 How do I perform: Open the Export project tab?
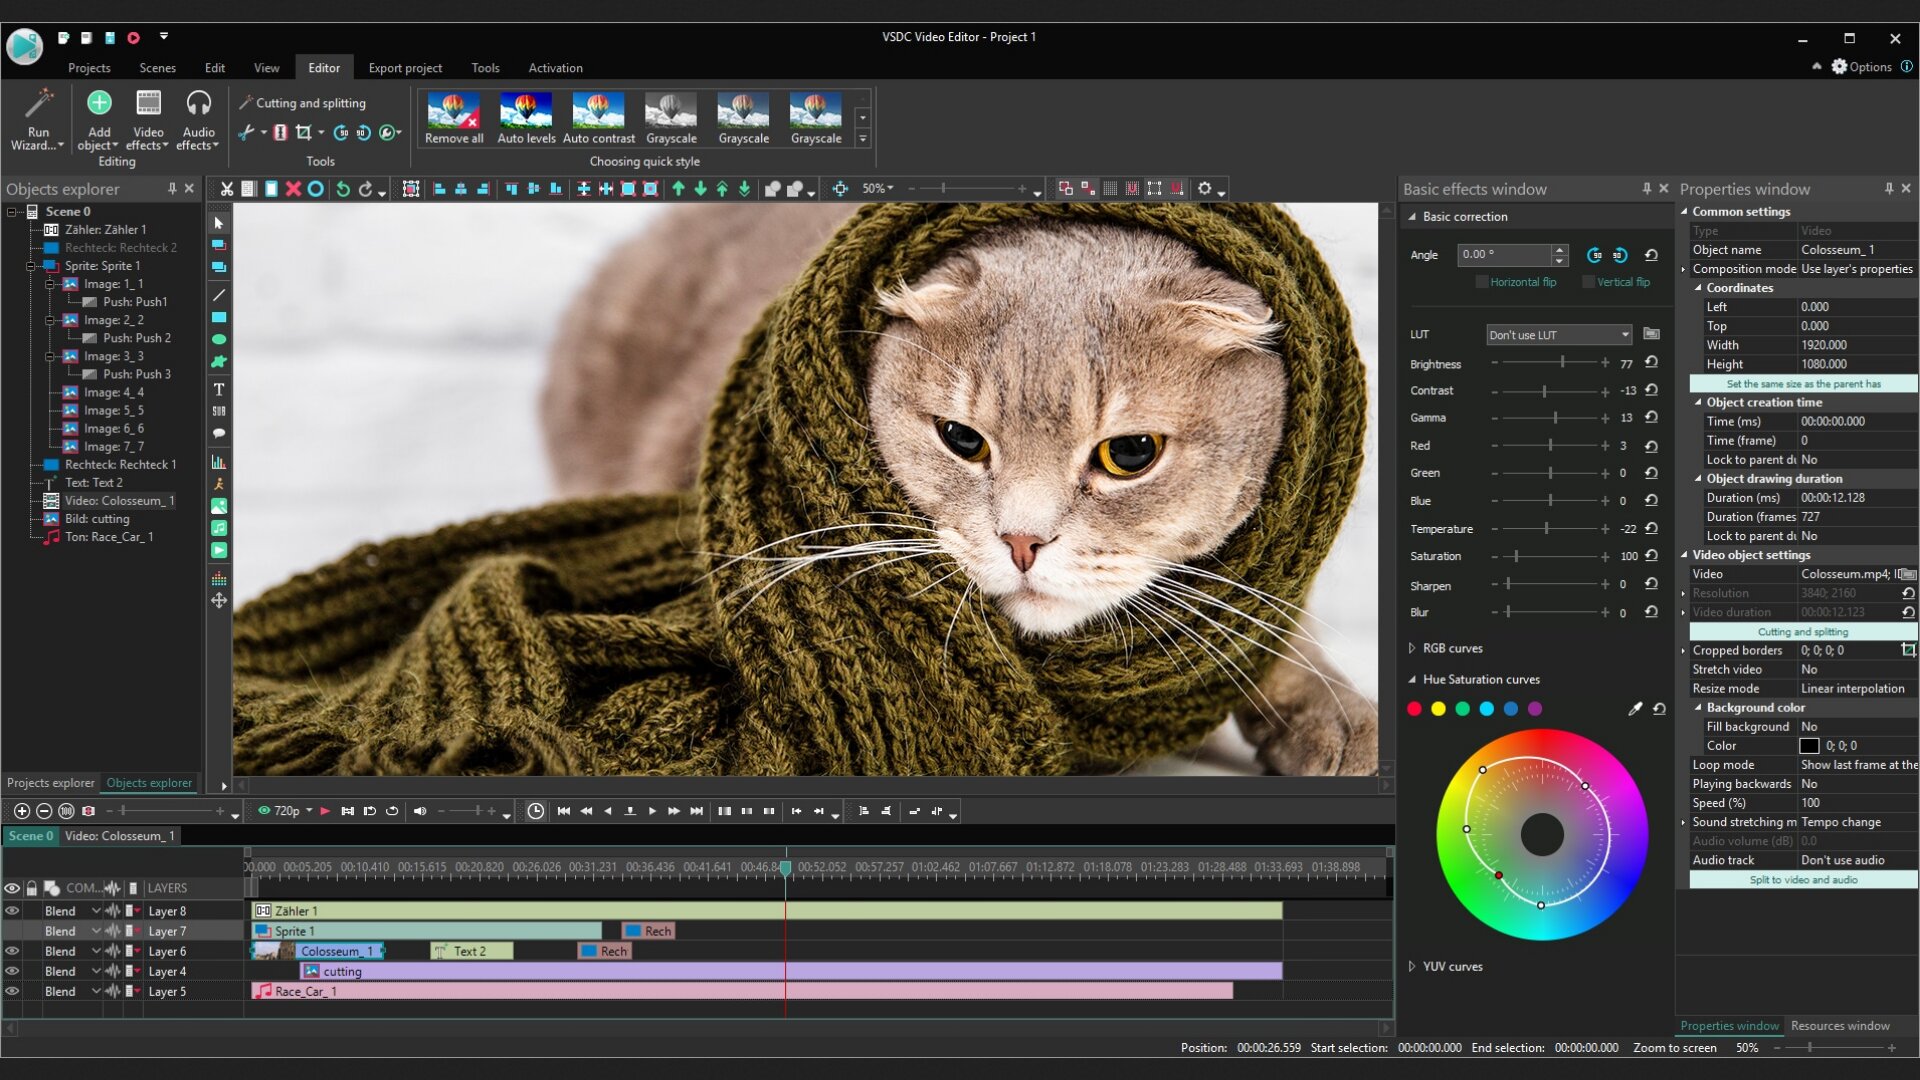[x=404, y=68]
